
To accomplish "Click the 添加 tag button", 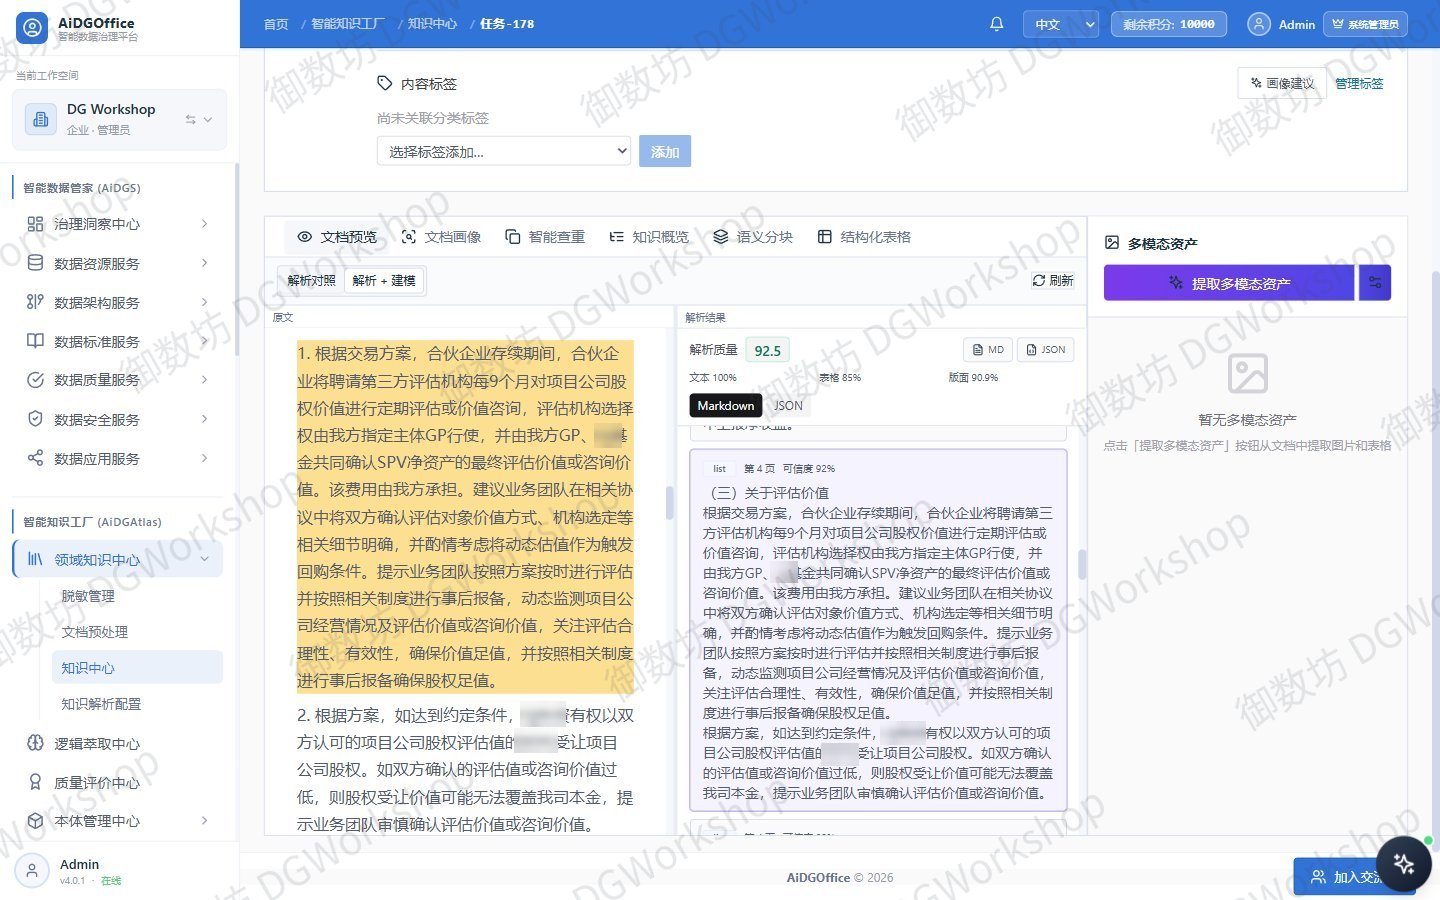I will tap(665, 152).
